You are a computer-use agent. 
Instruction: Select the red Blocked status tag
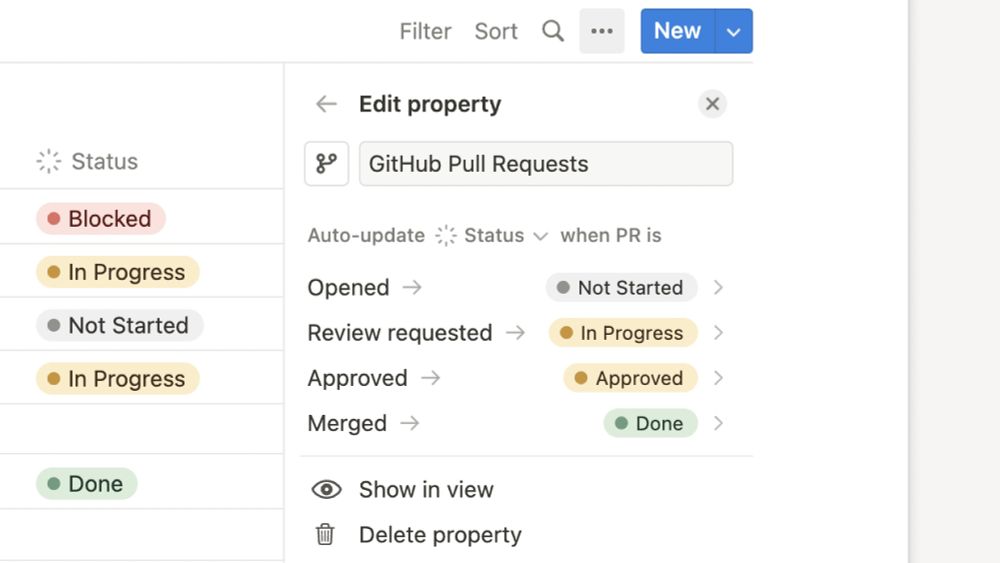pyautogui.click(x=101, y=219)
